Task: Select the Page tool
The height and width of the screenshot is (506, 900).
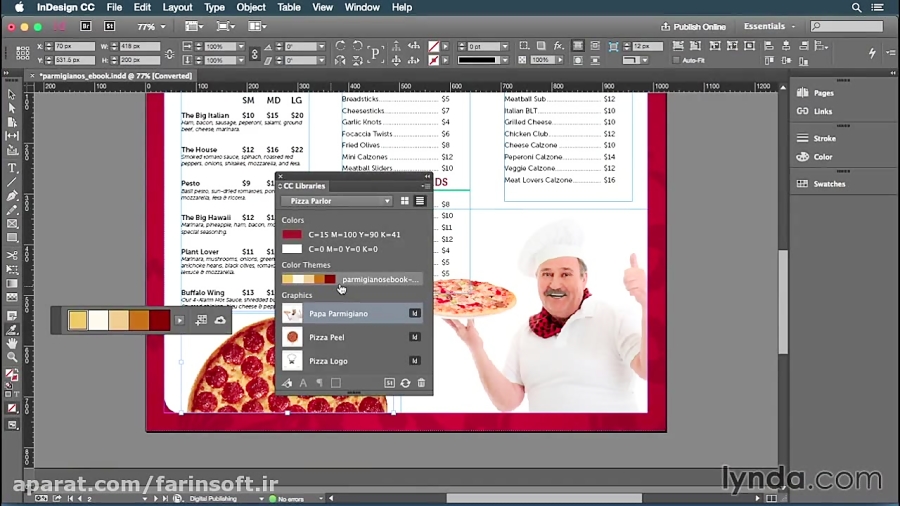Action: [x=12, y=122]
